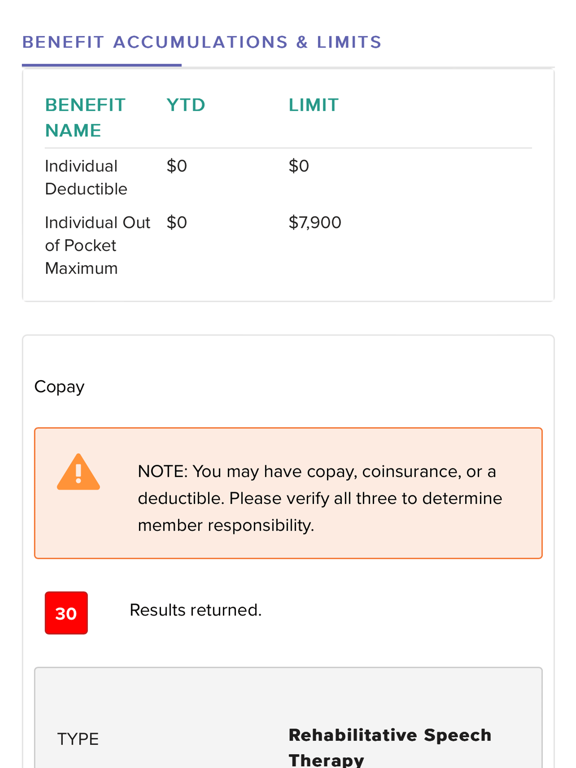Click the orange warning triangle icon
The image size is (576, 768).
tap(78, 472)
